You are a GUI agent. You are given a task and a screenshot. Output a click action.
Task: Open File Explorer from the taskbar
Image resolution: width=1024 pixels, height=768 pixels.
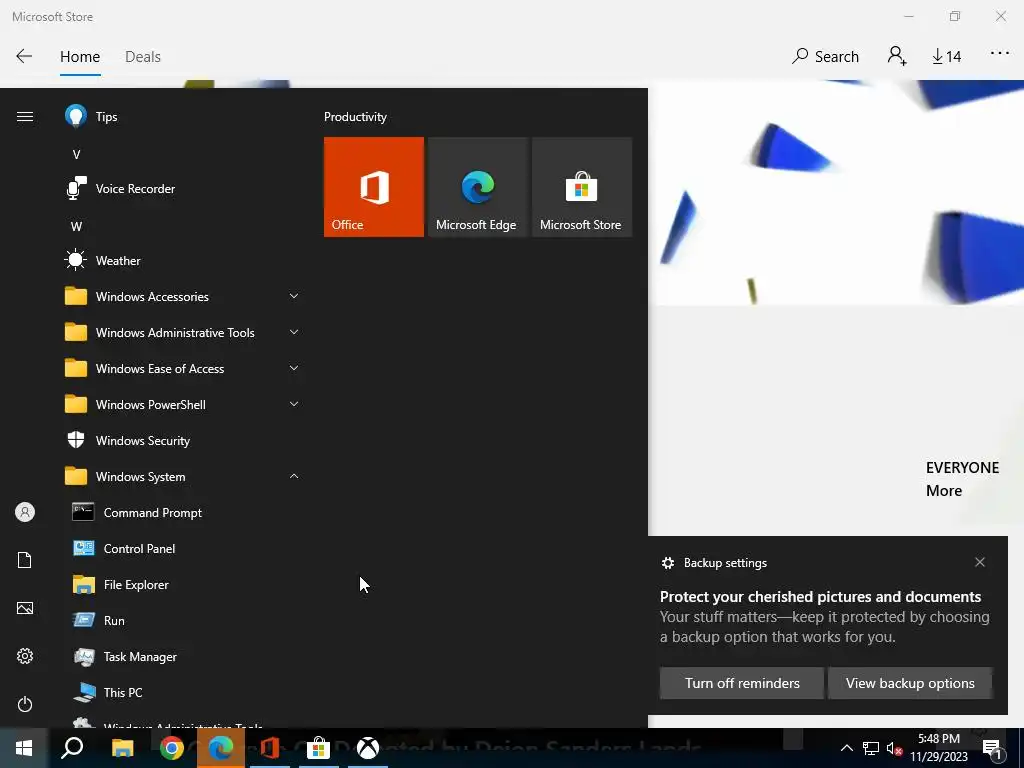[x=122, y=748]
